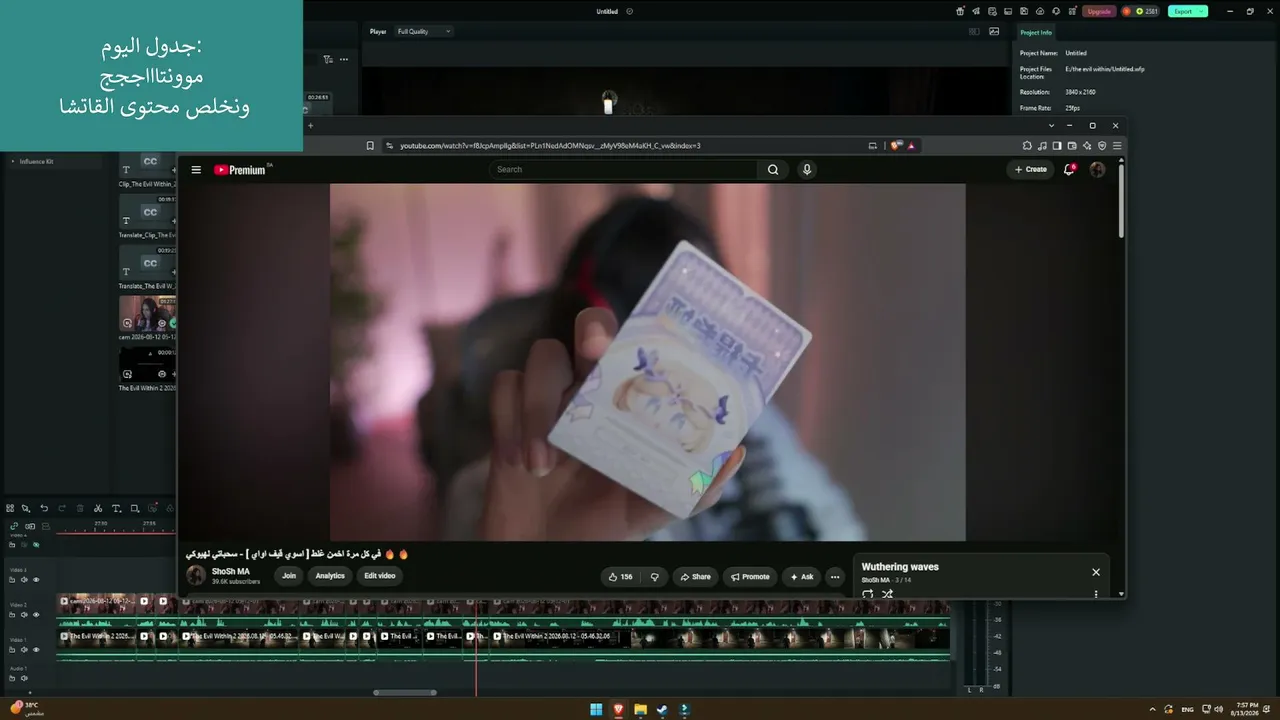Delete selected clip with the trash icon
The image size is (1280, 720).
click(80, 509)
